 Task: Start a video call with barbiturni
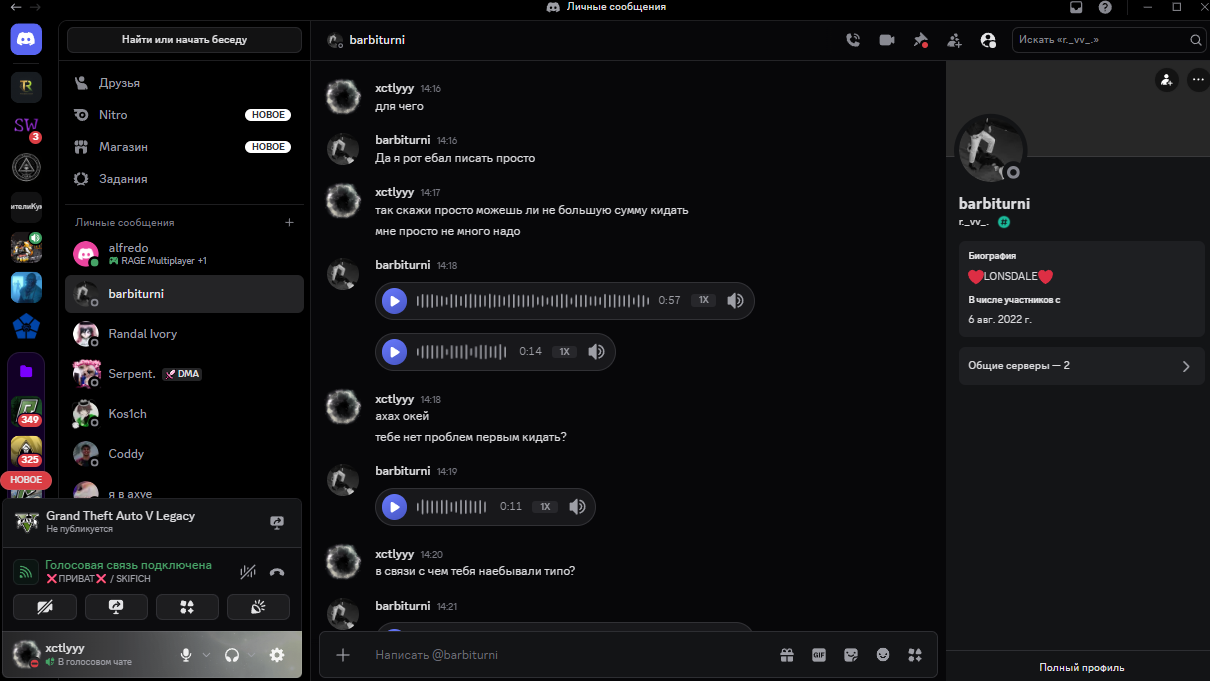tap(887, 40)
